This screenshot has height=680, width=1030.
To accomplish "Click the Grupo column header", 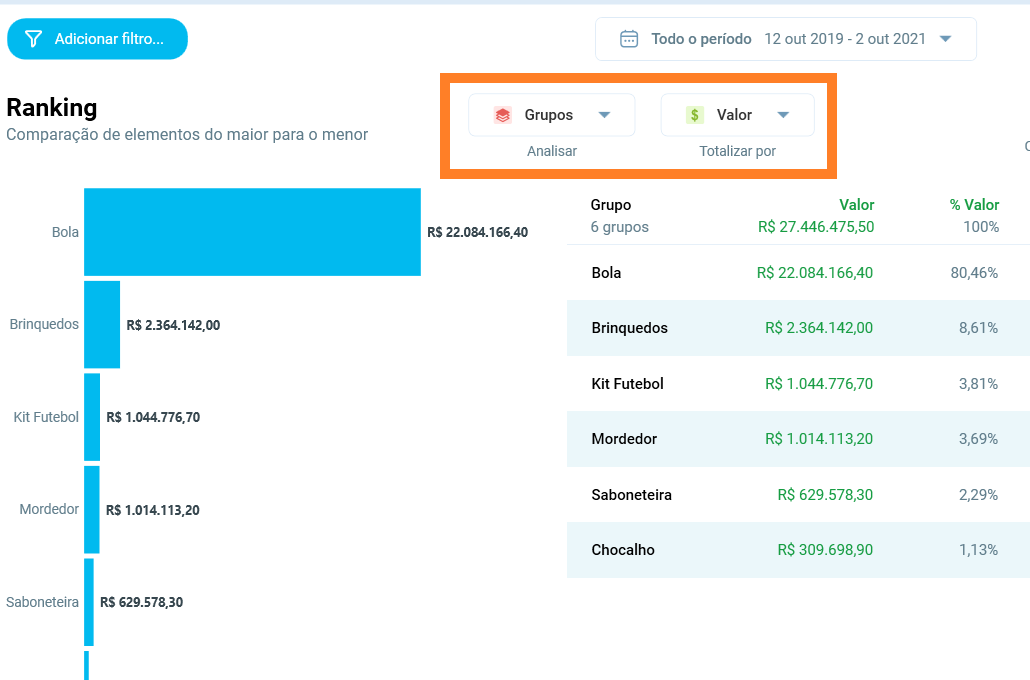I will click(611, 205).
